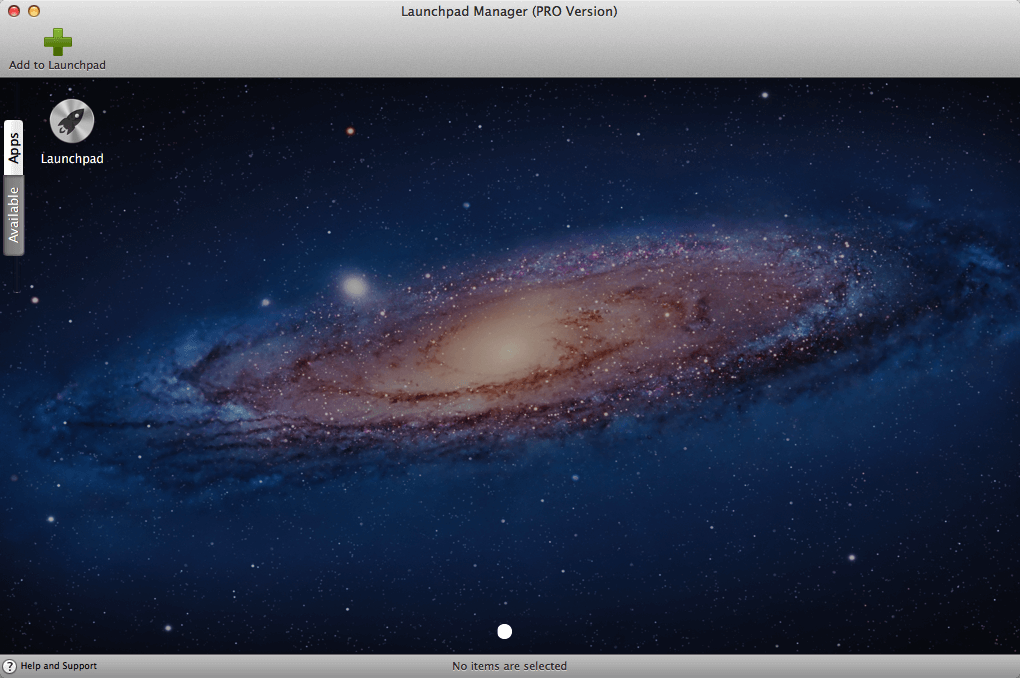Image resolution: width=1020 pixels, height=678 pixels.
Task: Click the large glowing star left of galaxy
Action: [x=355, y=286]
